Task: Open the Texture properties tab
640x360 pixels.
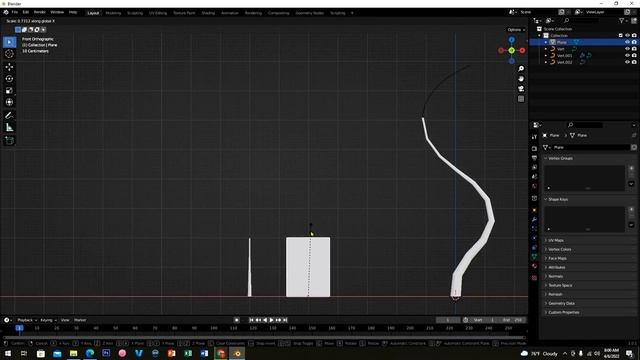Action: coord(534,278)
